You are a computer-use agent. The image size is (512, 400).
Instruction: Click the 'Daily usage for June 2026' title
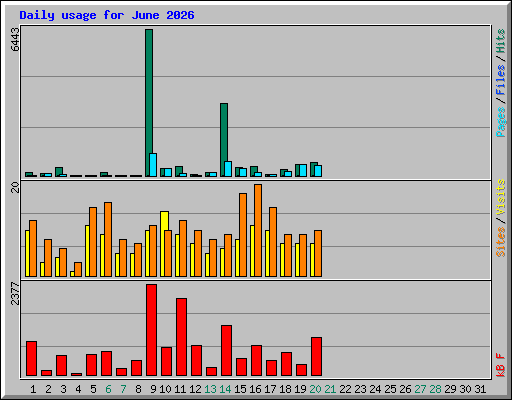point(107,15)
